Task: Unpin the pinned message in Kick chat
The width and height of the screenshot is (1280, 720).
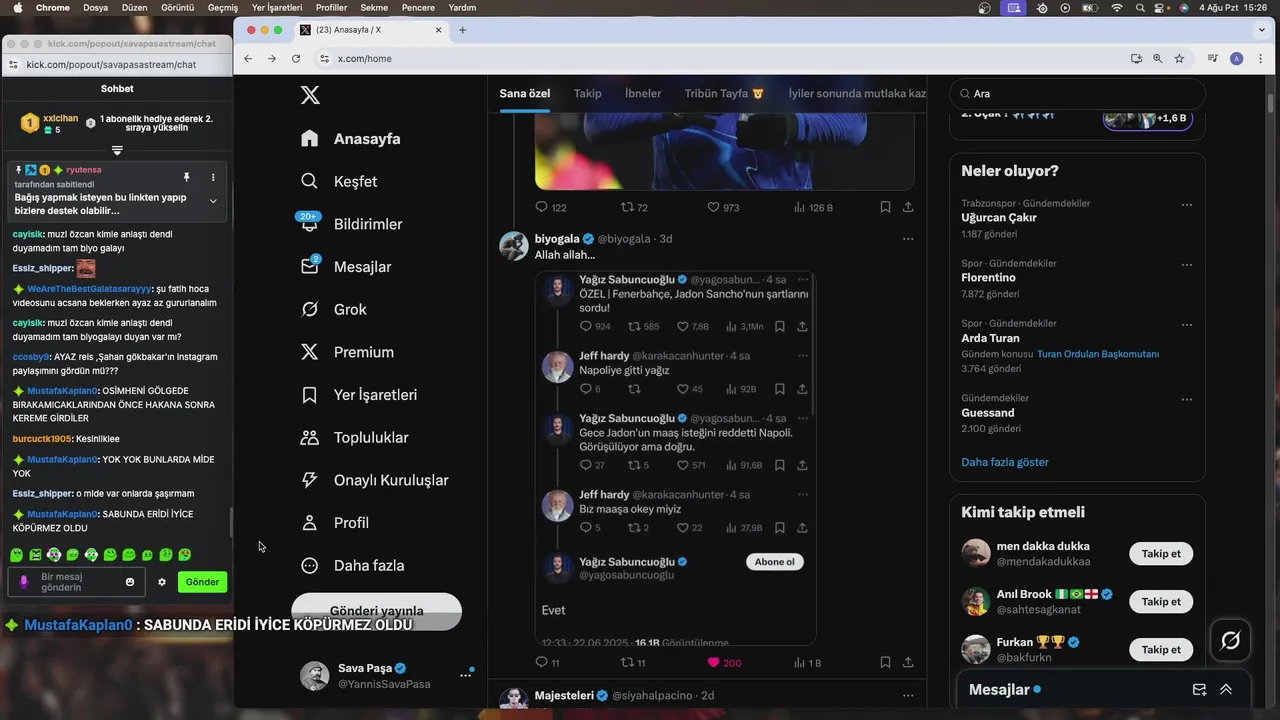Action: point(186,177)
